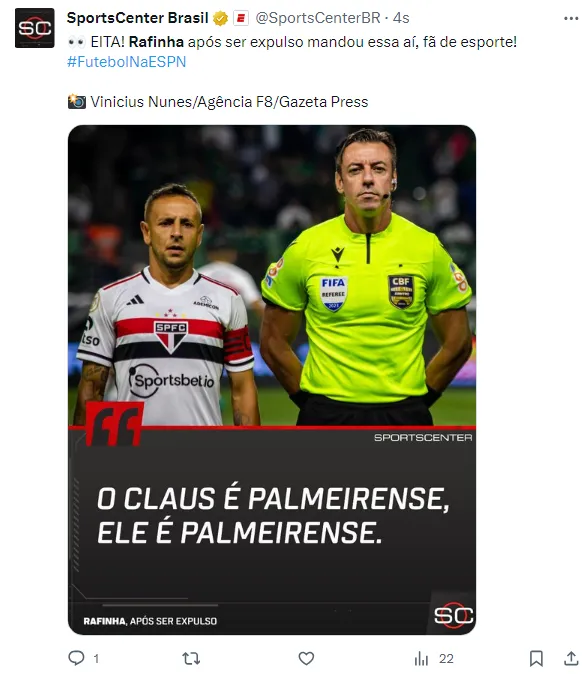Click the ESPN affiliate badge icon
This screenshot has width=588, height=675.
(241, 19)
